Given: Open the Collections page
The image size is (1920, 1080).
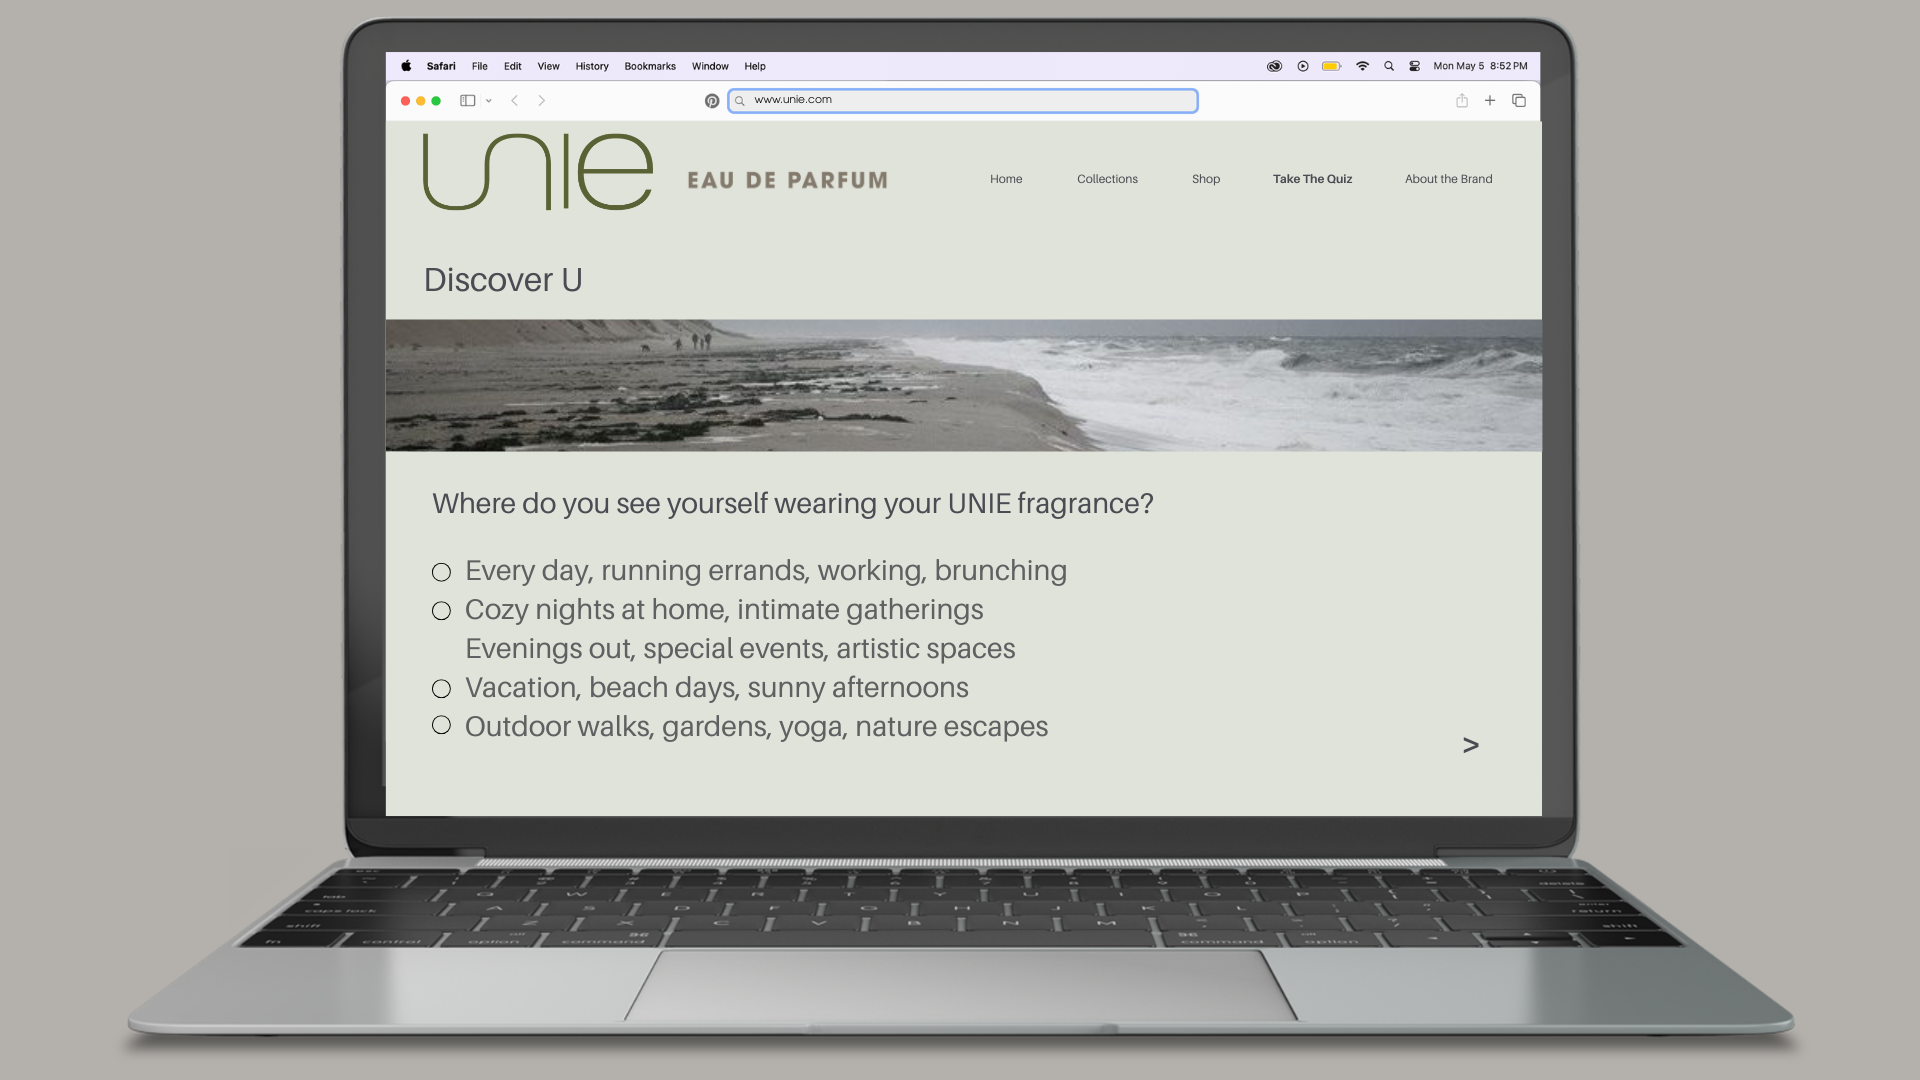Looking at the screenshot, I should [x=1107, y=179].
